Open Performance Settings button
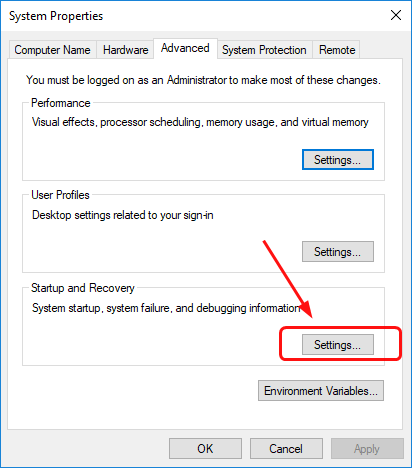Image resolution: width=412 pixels, height=468 pixels. [338, 160]
